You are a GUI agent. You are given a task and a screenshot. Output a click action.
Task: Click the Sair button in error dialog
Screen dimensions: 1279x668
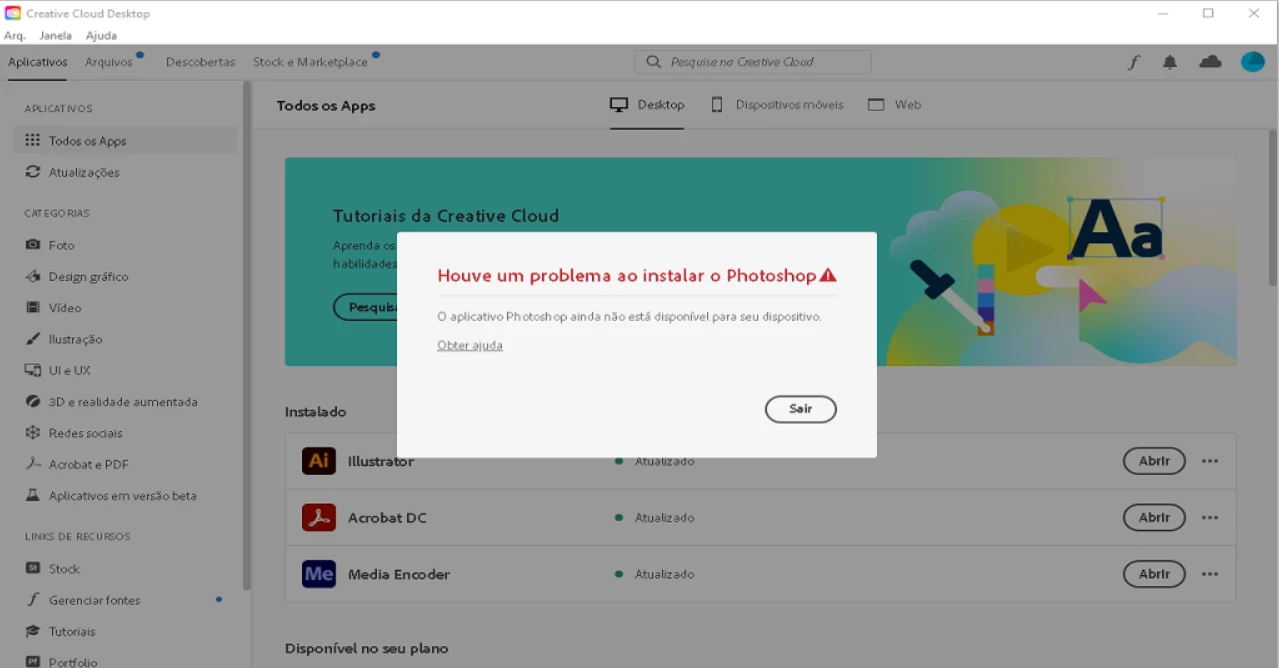800,409
